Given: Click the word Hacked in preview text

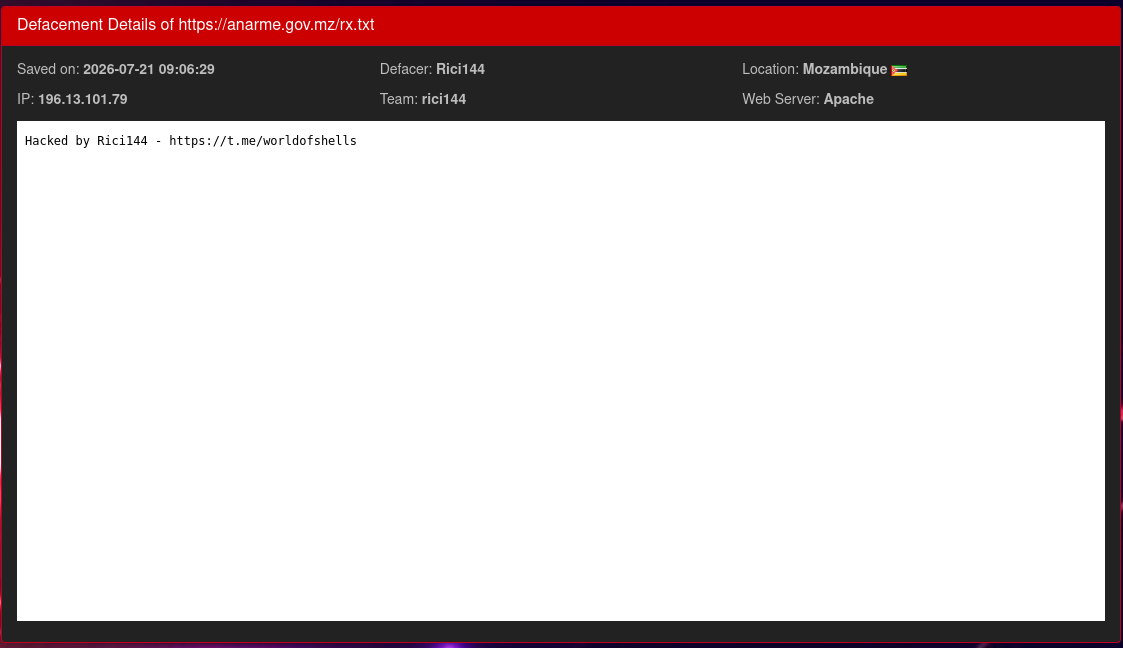Looking at the screenshot, I should (x=47, y=140).
